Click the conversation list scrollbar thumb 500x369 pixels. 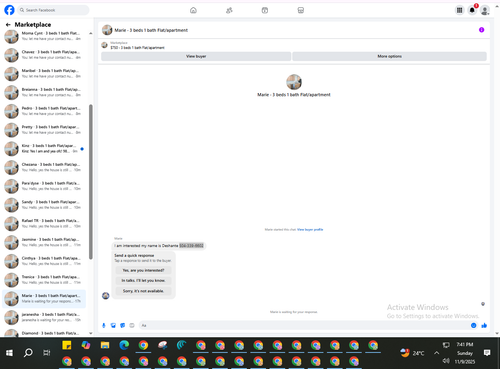[x=90, y=182]
